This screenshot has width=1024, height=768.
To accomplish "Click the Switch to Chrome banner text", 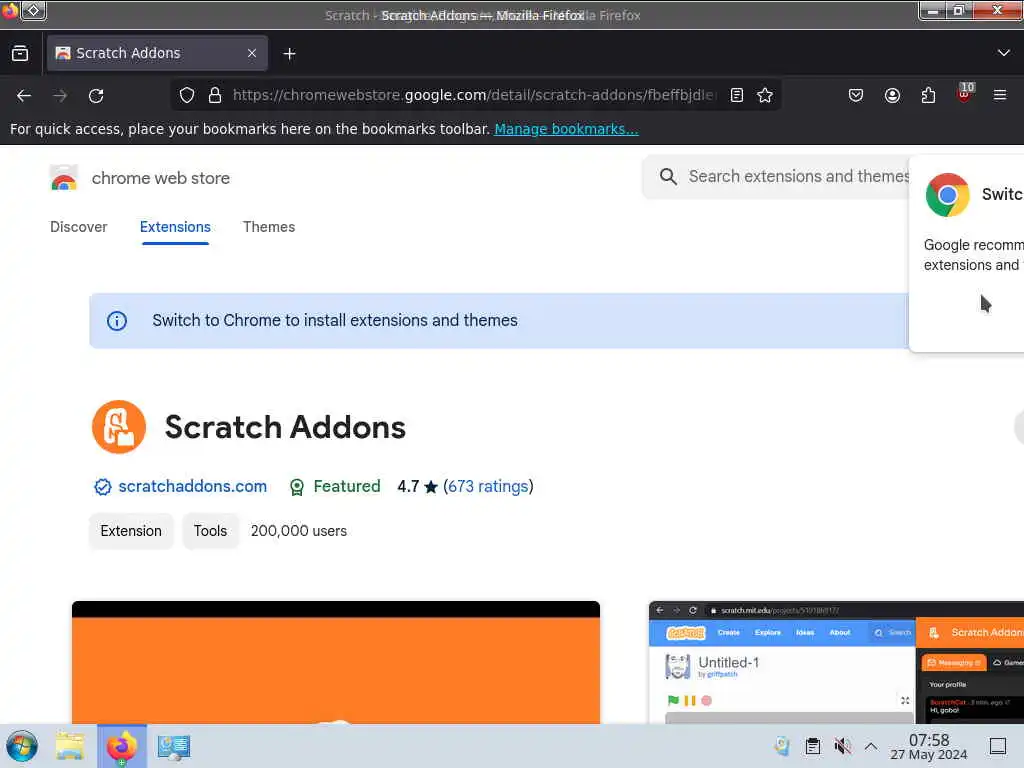I will (x=335, y=321).
